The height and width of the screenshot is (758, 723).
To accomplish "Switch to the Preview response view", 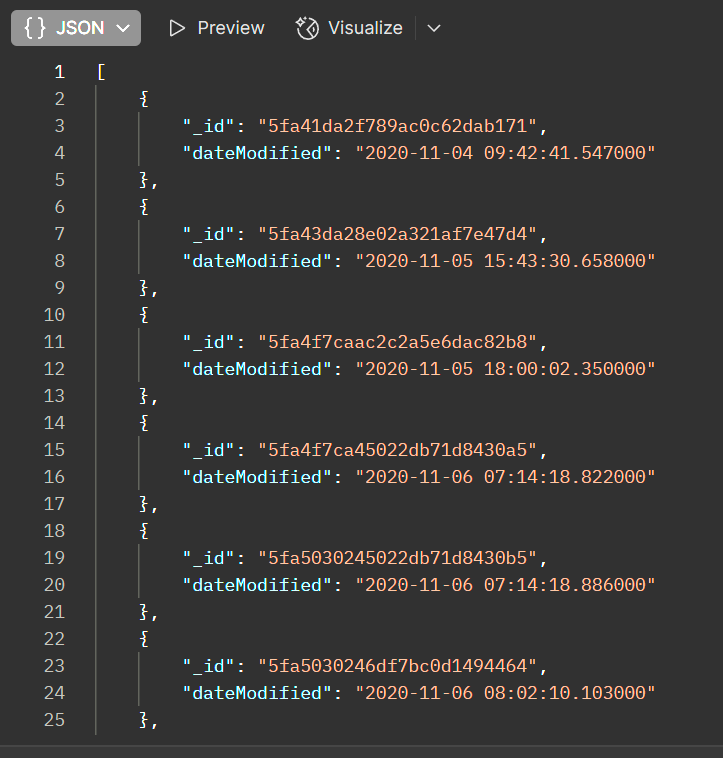I will (x=230, y=28).
